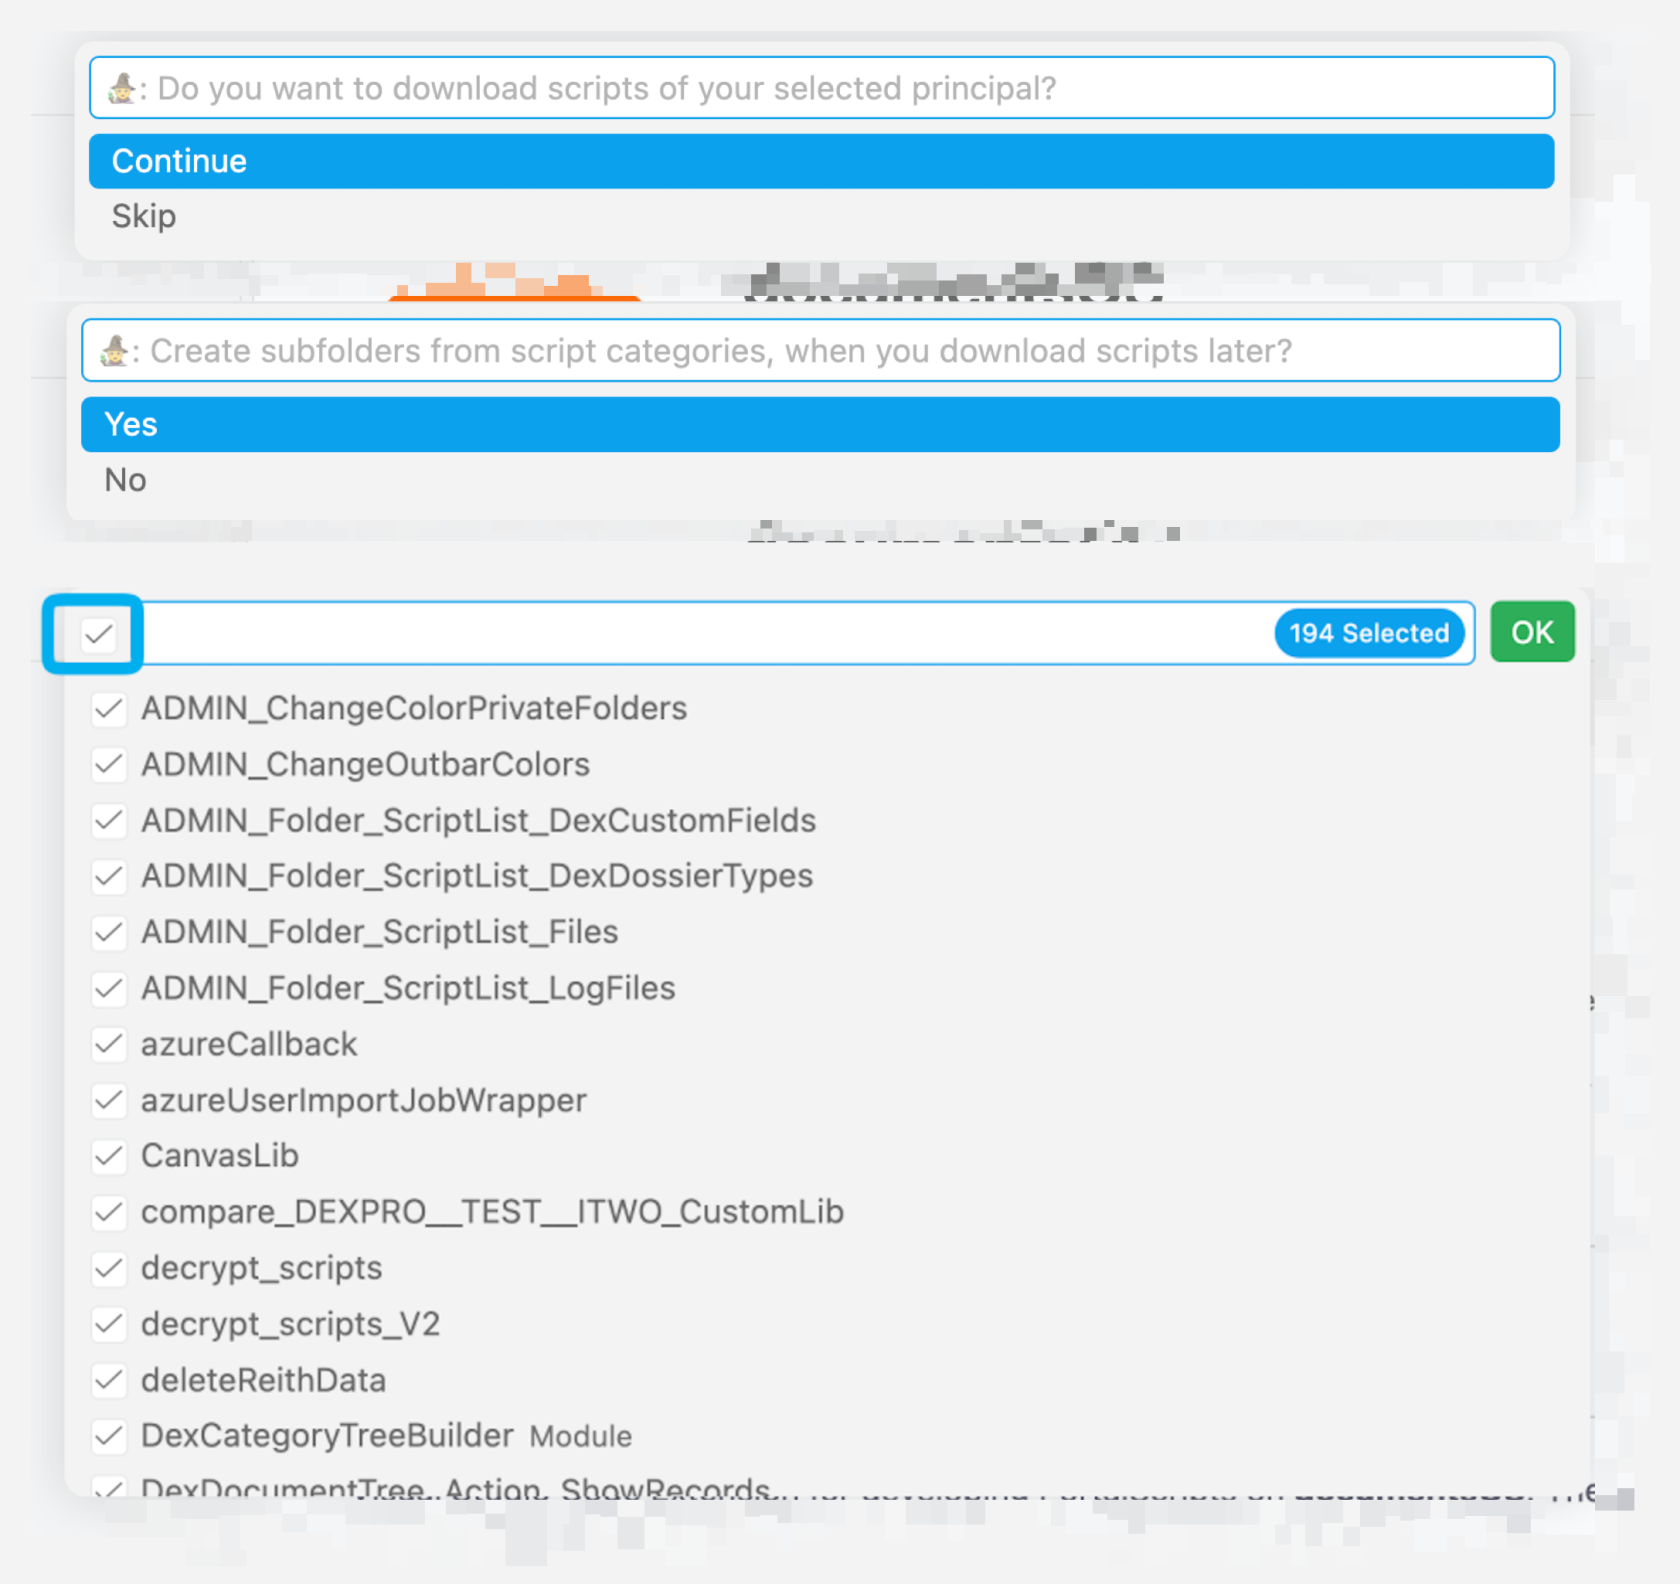Toggle ADMIN_Folder_ScriptList_Files checkbox
The width and height of the screenshot is (1680, 1584).
coord(109,933)
